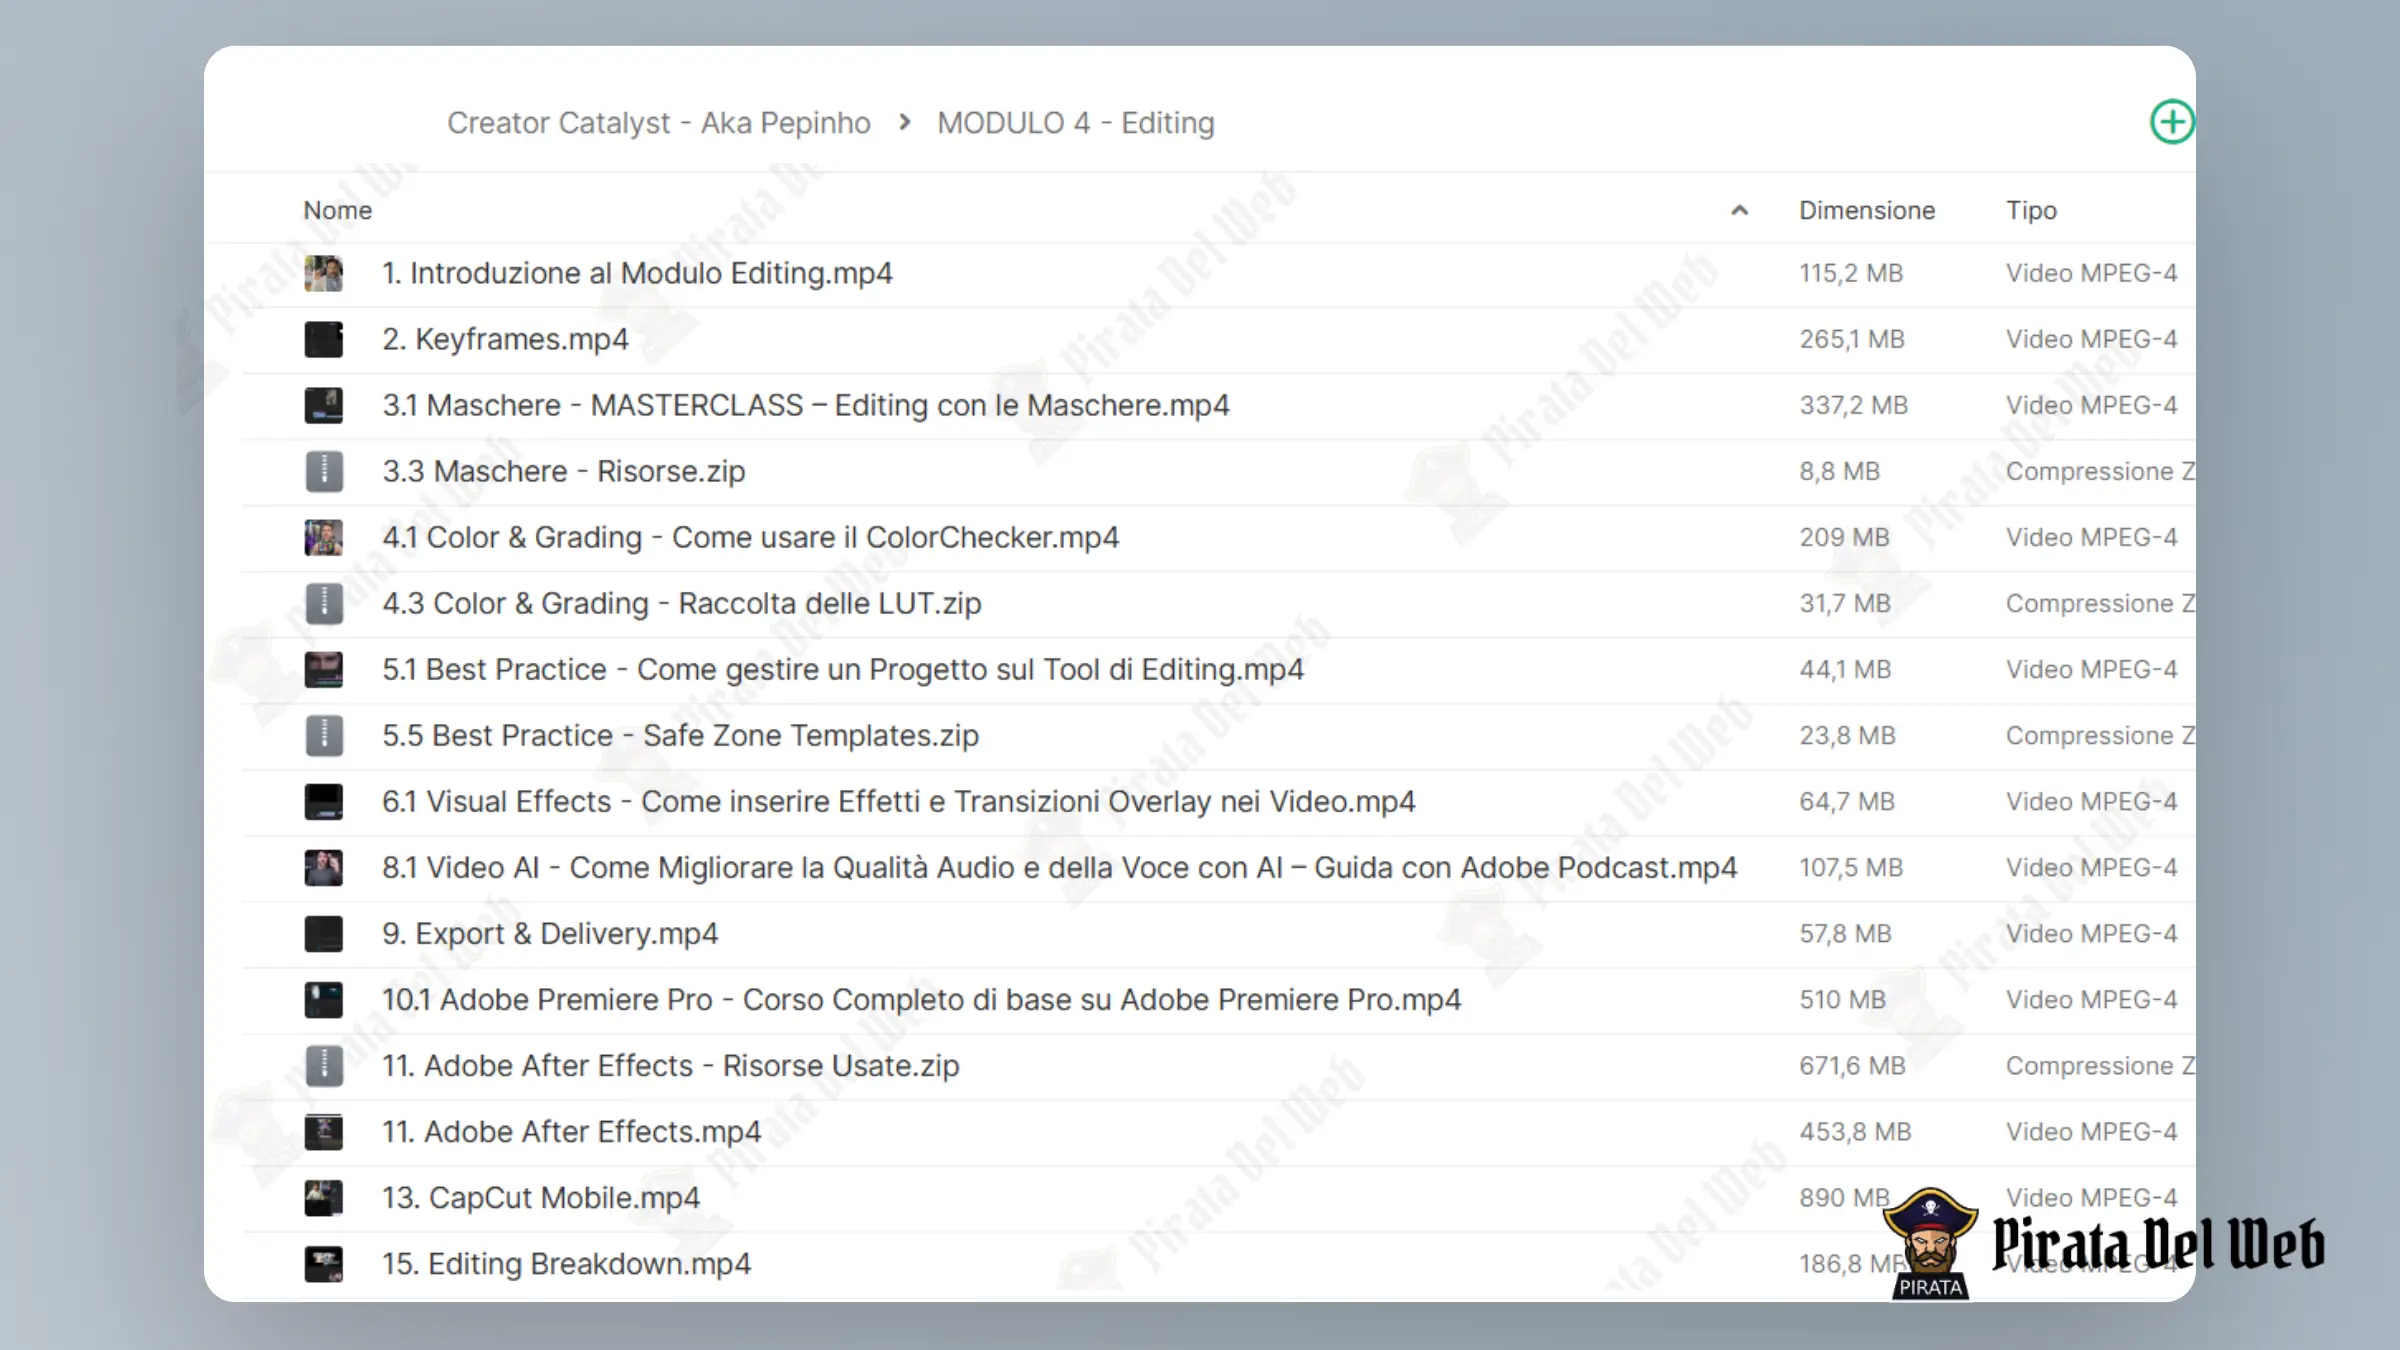
Task: Sort files by Dimensione column
Action: coord(1867,210)
